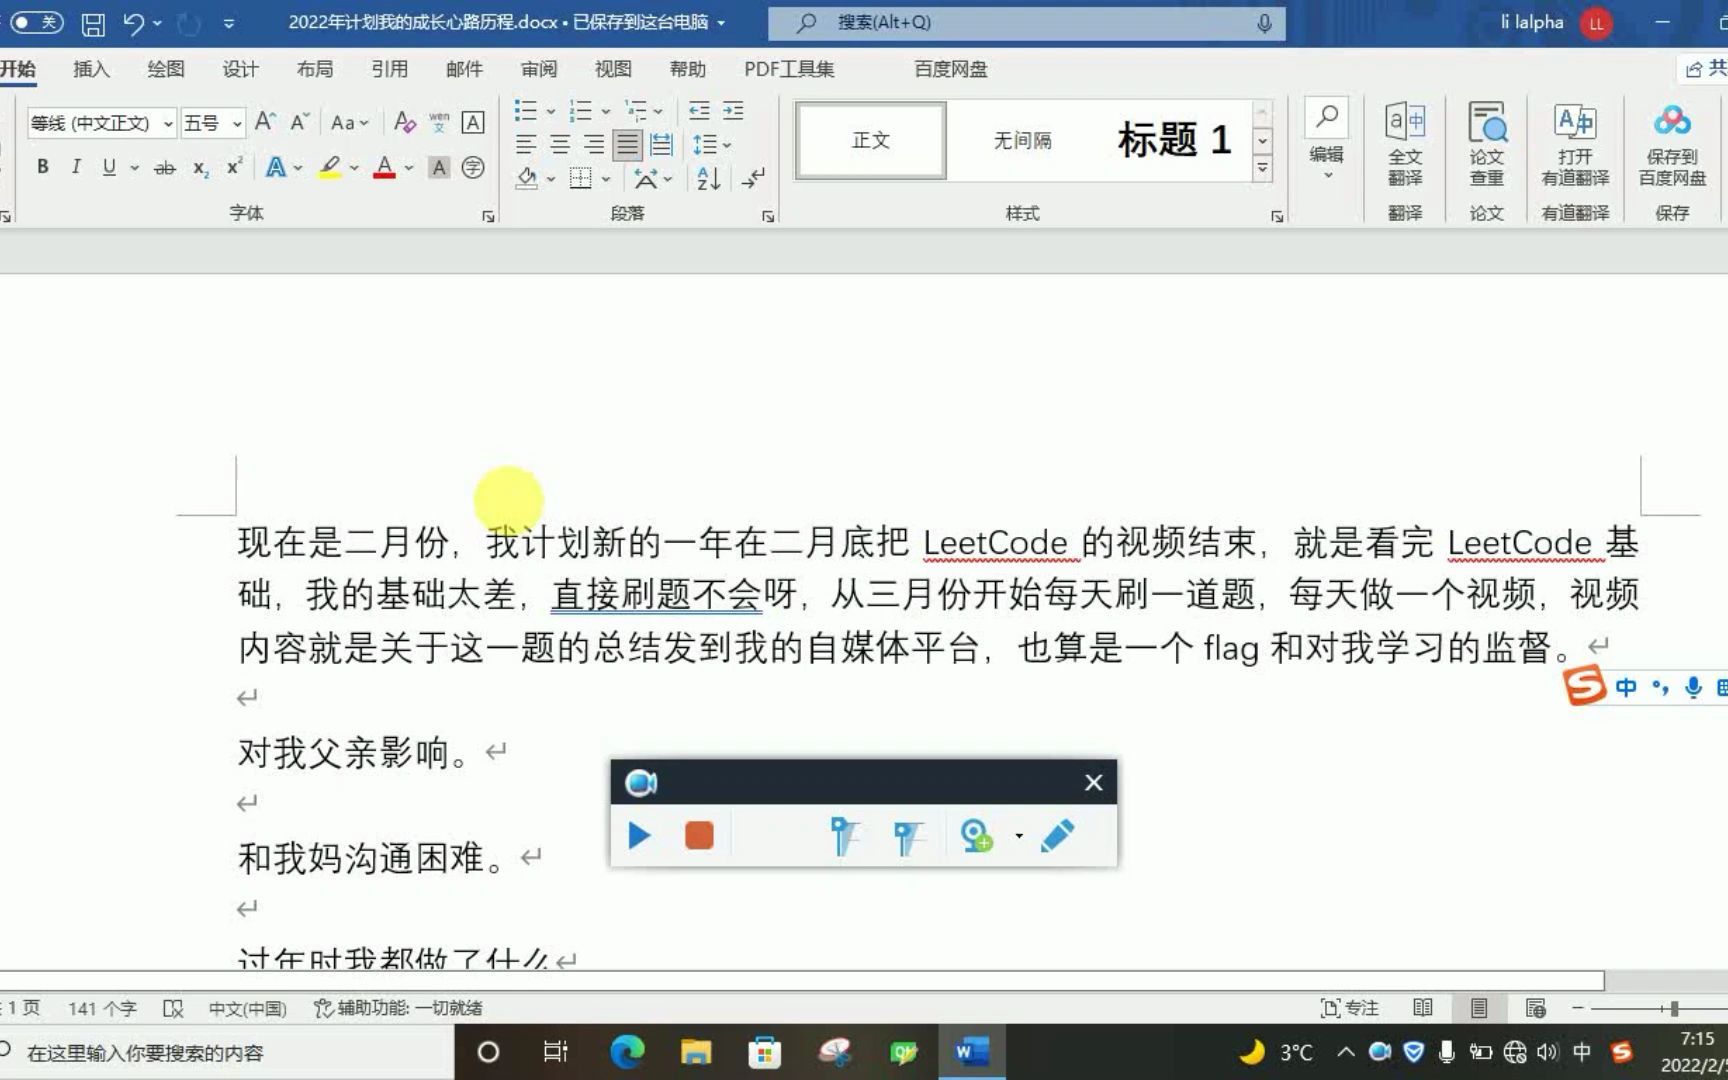This screenshot has width=1728, height=1080.
Task: Click the Save icon in title bar
Action: 93,23
